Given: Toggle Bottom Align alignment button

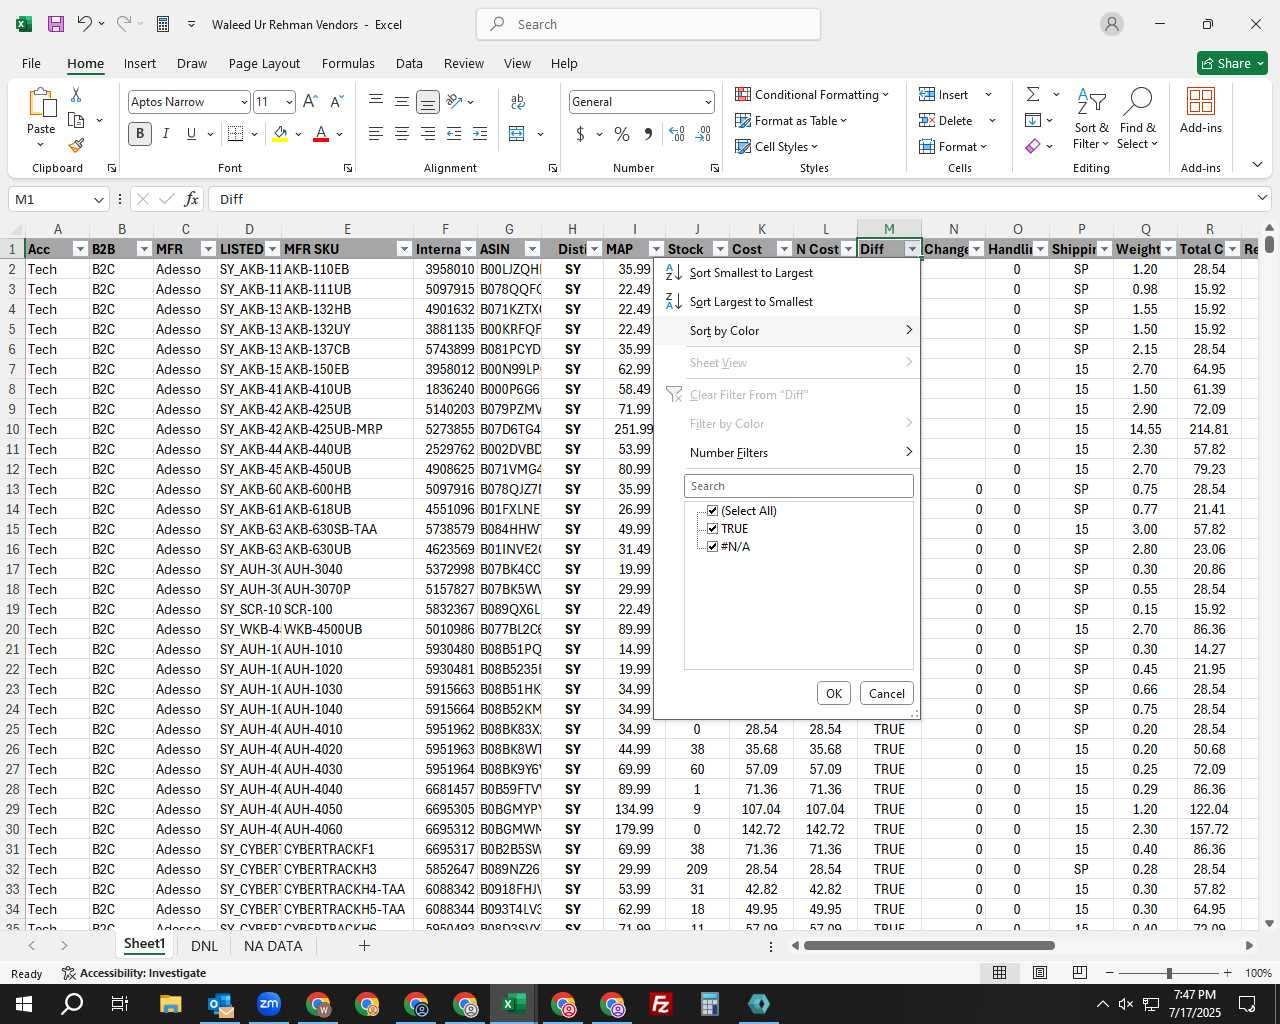Looking at the screenshot, I should click(x=427, y=101).
